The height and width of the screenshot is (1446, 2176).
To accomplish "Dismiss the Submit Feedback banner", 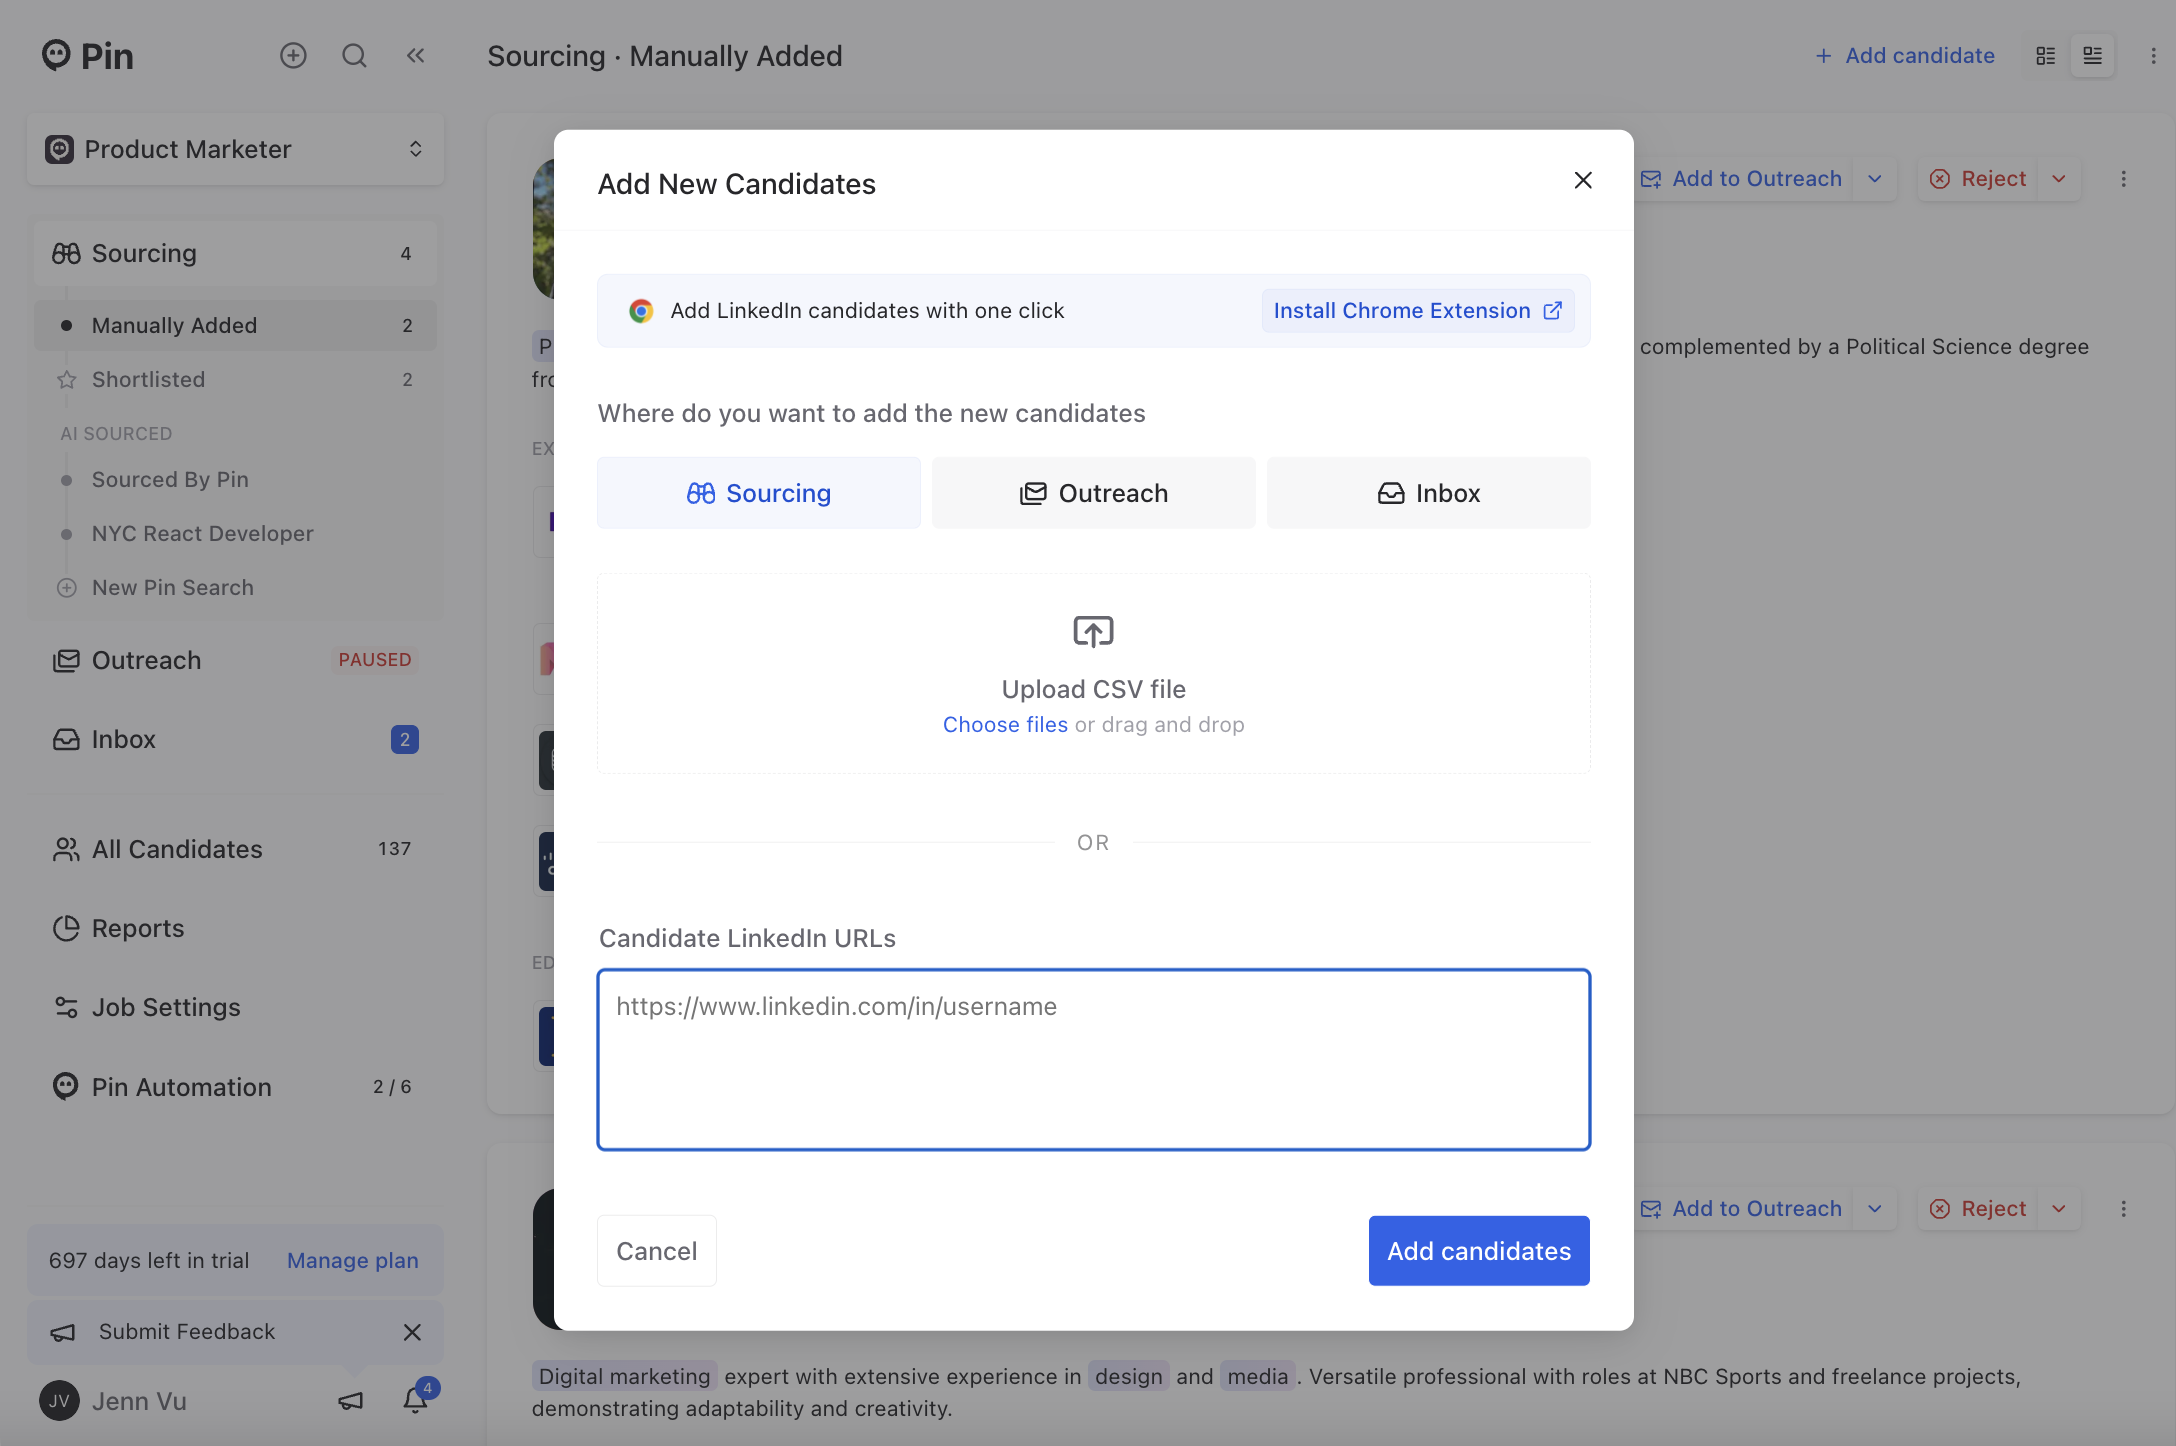I will 412,1332.
